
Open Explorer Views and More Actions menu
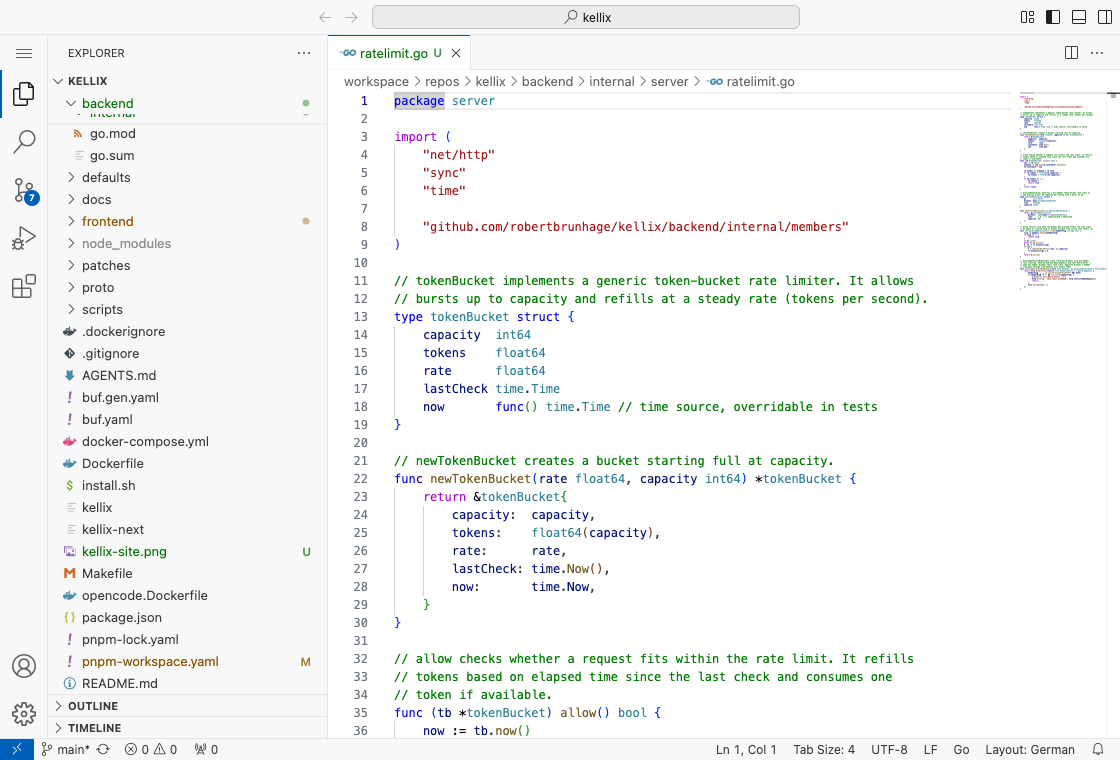point(304,53)
